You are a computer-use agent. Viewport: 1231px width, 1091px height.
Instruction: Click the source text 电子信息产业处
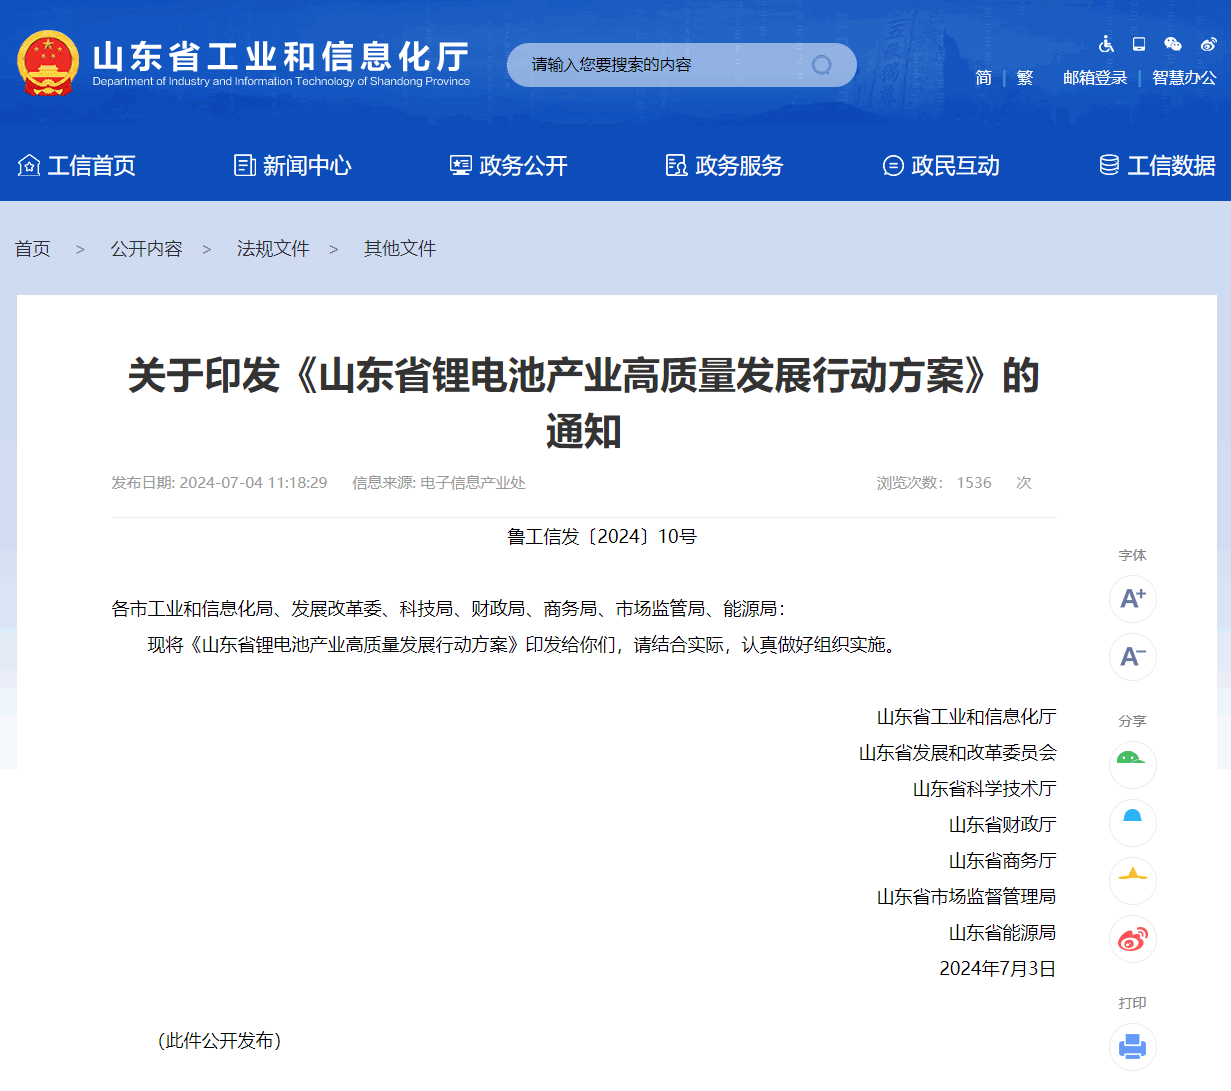point(473,483)
